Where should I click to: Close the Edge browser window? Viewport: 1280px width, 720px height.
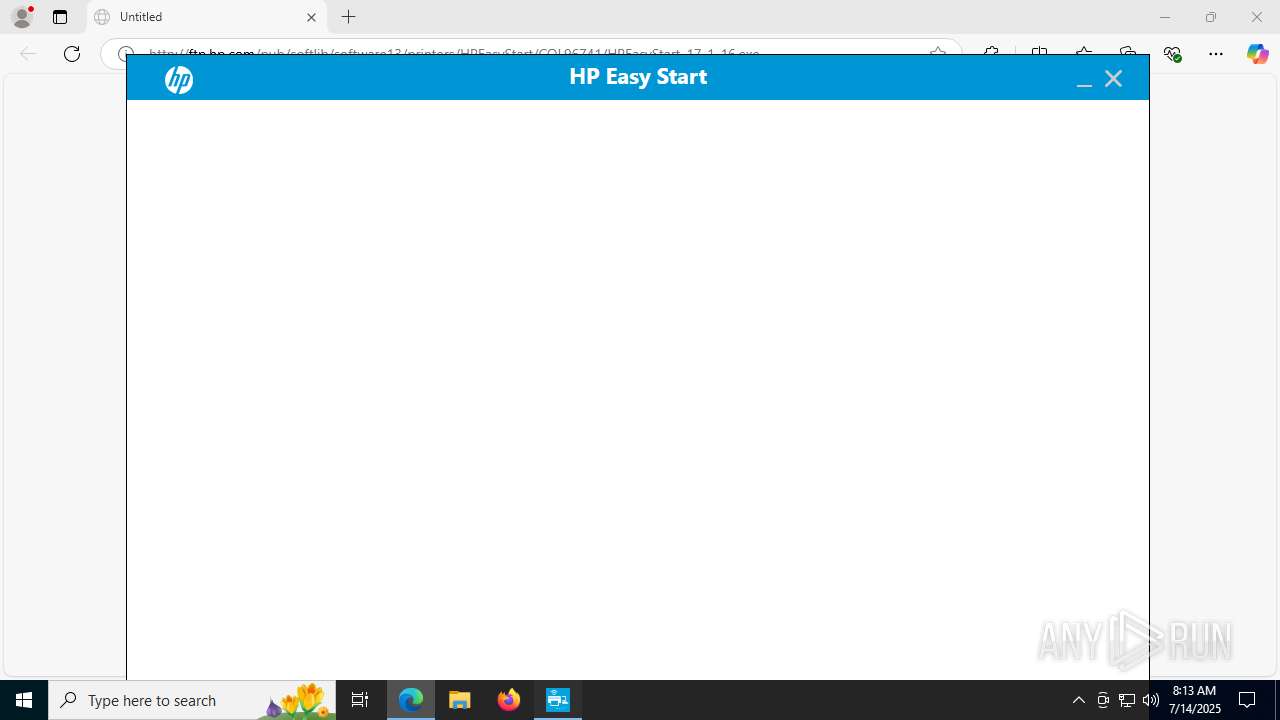(1257, 17)
